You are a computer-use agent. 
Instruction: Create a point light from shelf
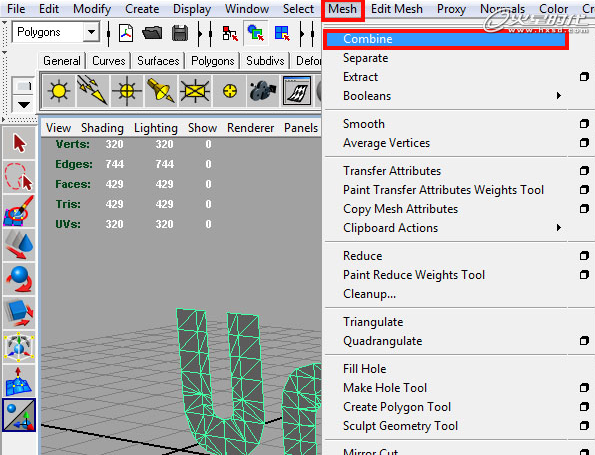pos(127,91)
